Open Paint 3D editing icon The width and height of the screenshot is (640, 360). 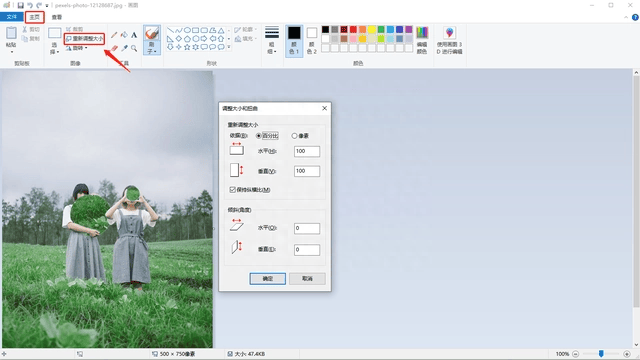pyautogui.click(x=449, y=40)
